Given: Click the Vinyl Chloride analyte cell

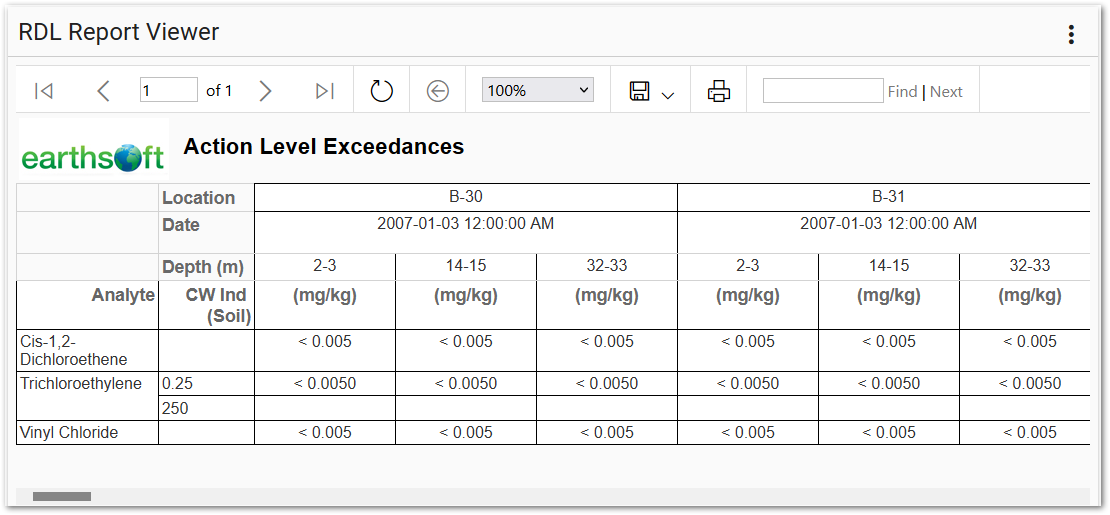Looking at the screenshot, I should click(x=69, y=433).
